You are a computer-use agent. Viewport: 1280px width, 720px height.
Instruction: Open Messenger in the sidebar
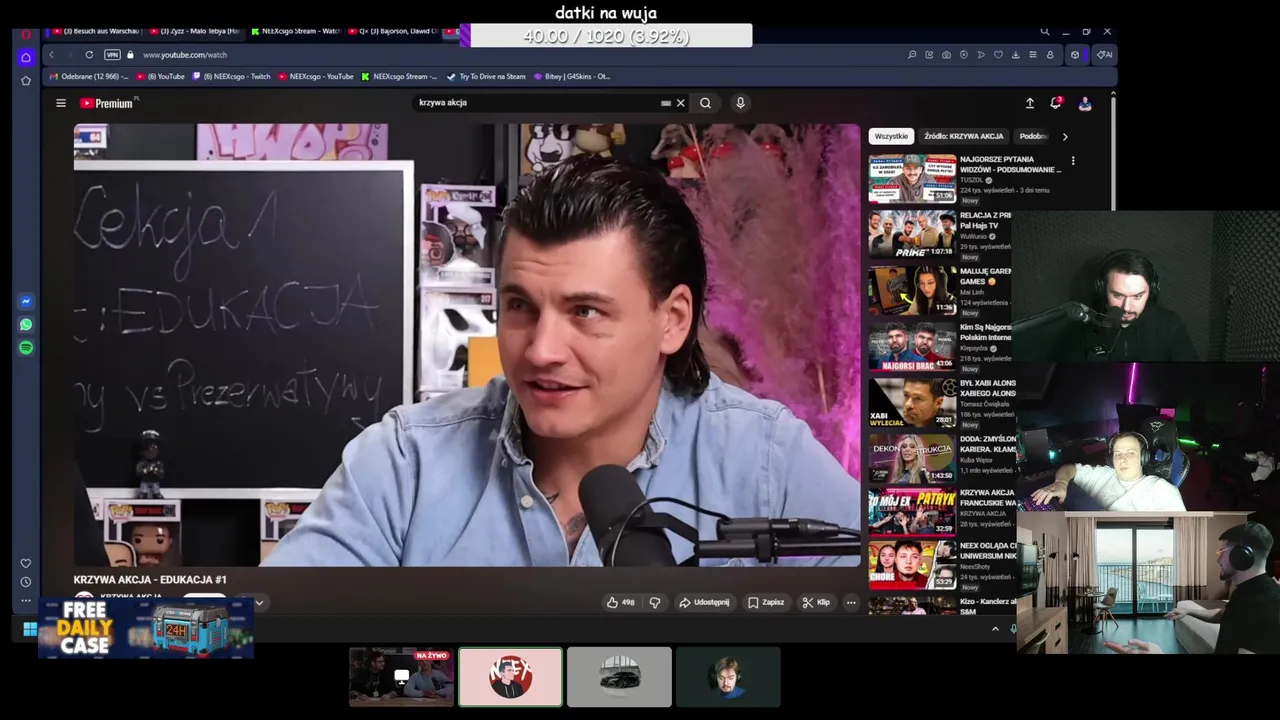pos(26,301)
